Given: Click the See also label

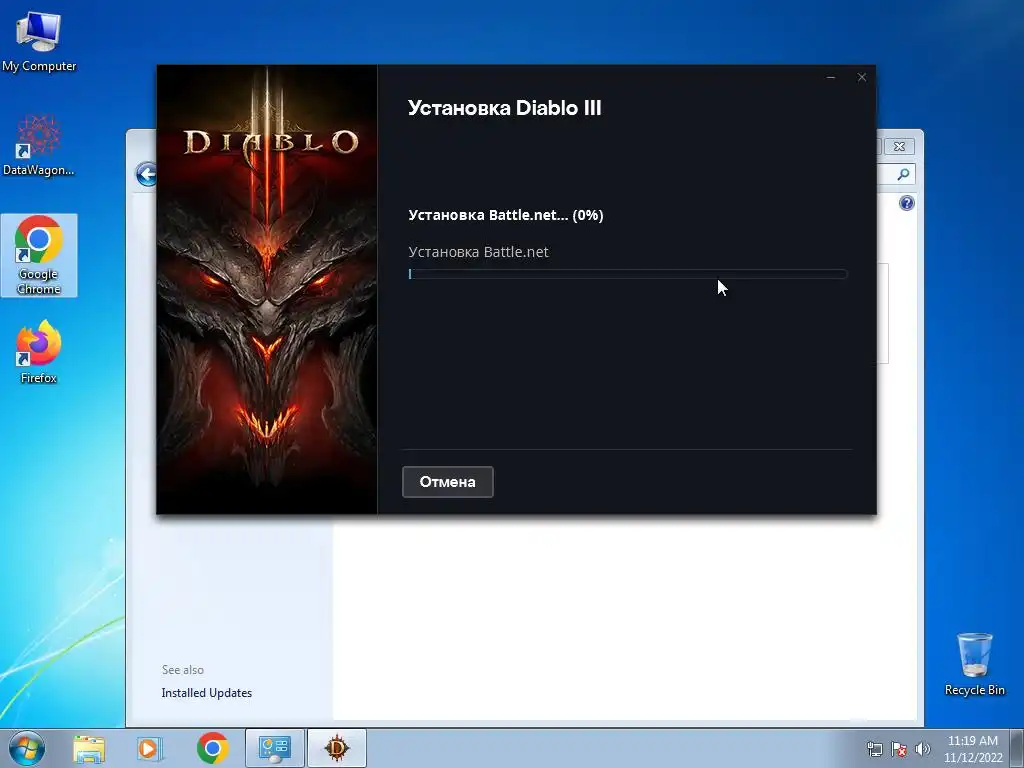Looking at the screenshot, I should tap(183, 670).
